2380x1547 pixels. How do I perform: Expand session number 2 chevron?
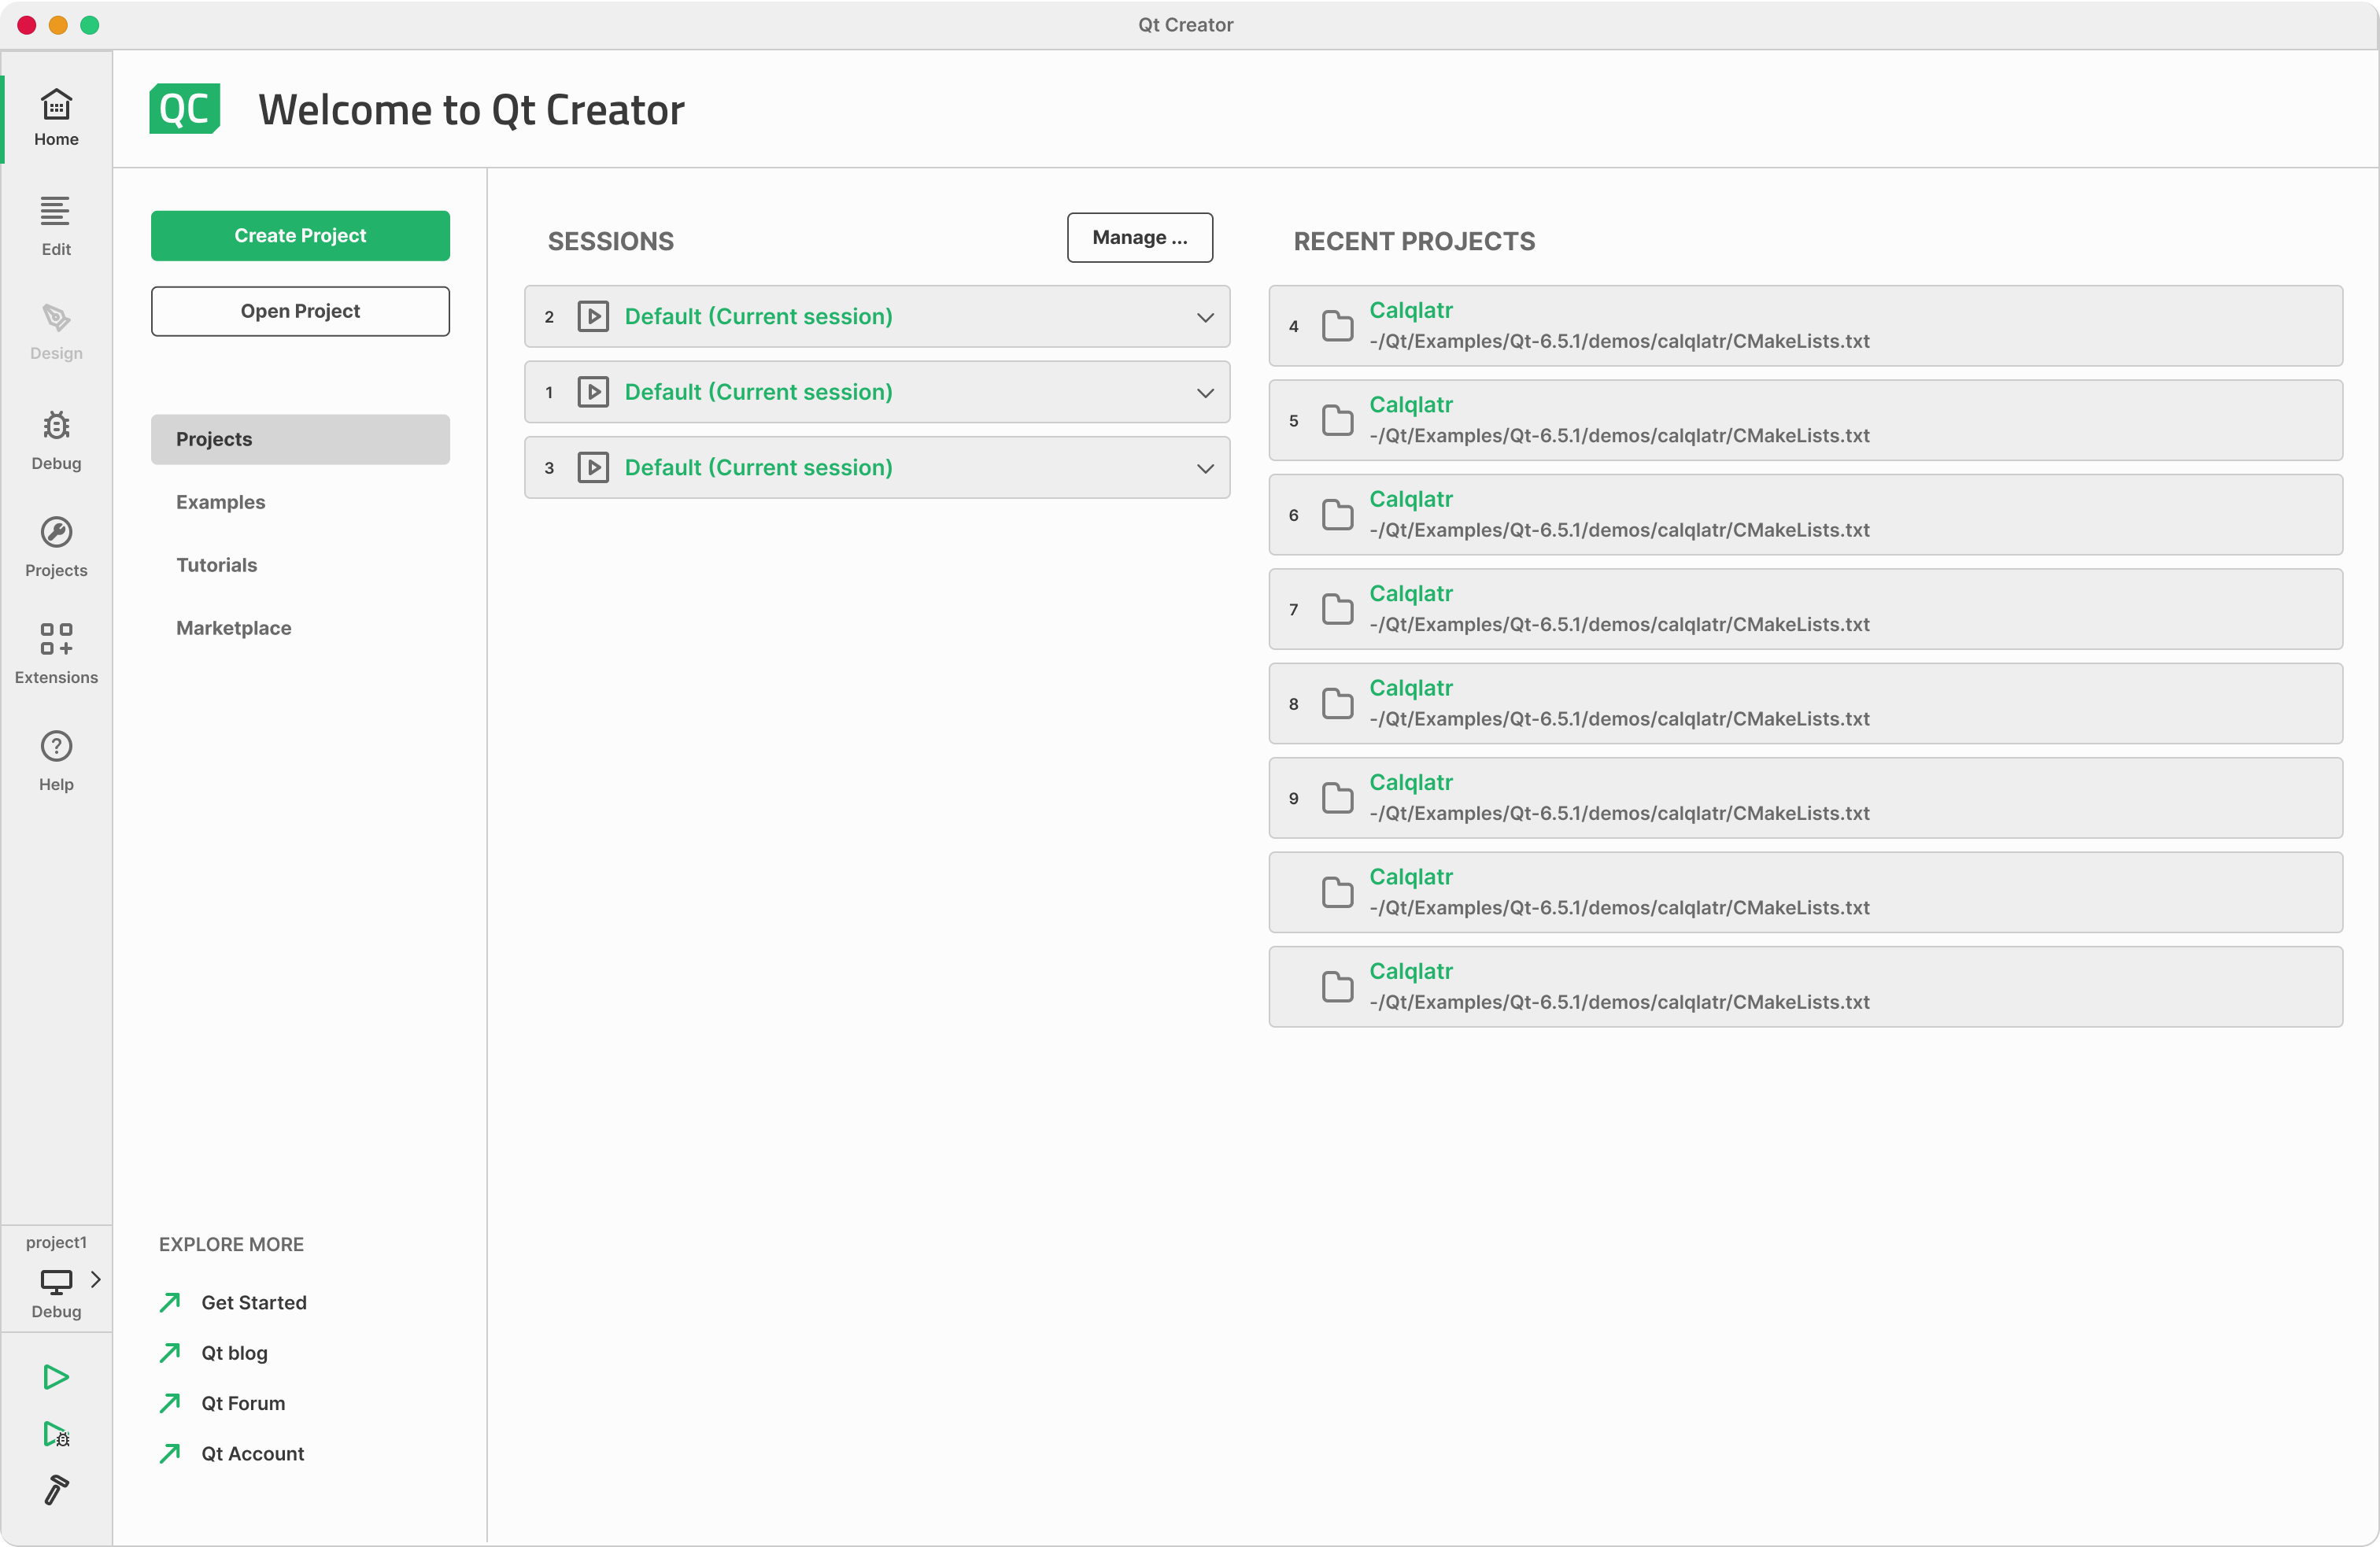(1205, 317)
